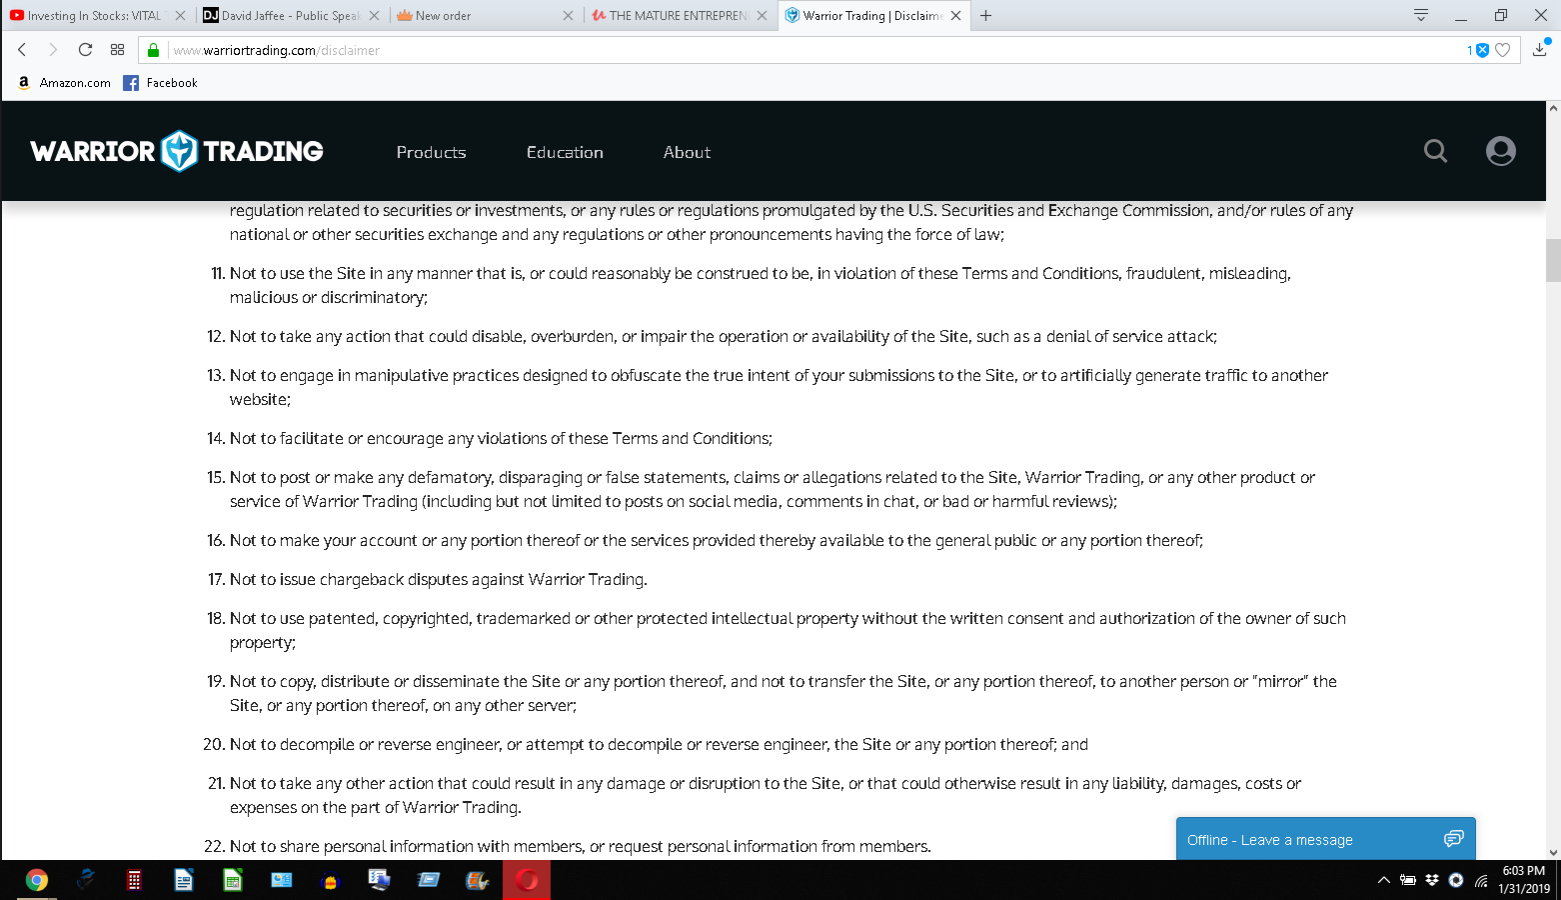This screenshot has width=1561, height=900.
Task: Click the scrollbar down arrow
Action: [1553, 852]
